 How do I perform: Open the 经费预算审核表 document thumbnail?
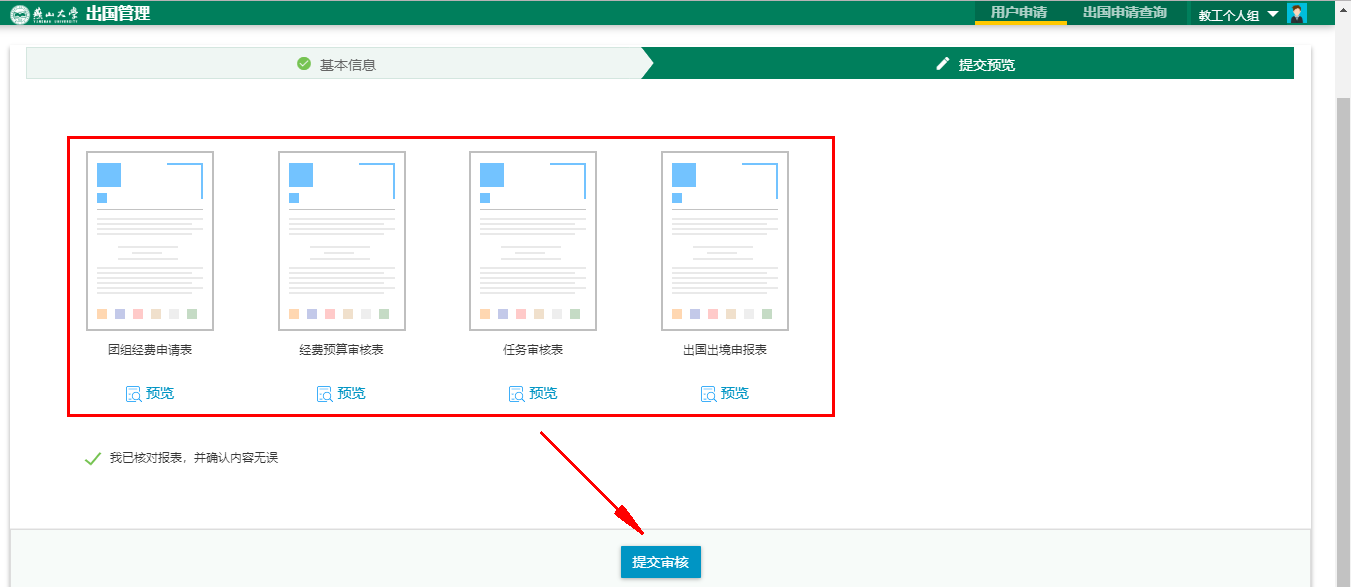coord(341,241)
